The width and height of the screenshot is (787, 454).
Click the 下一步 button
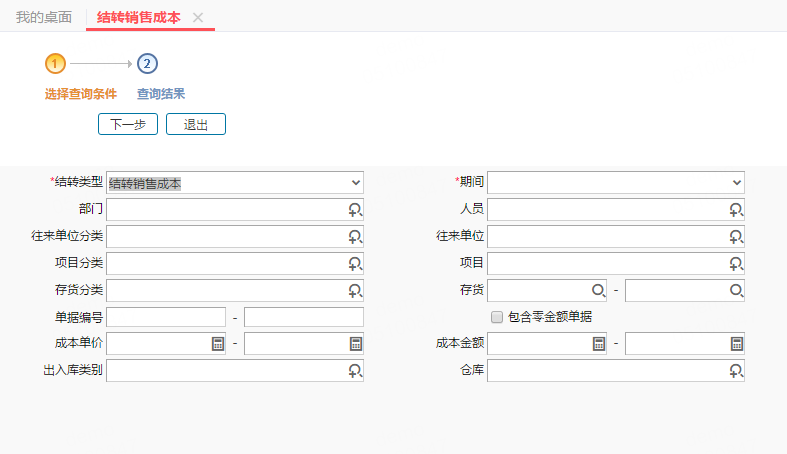128,124
